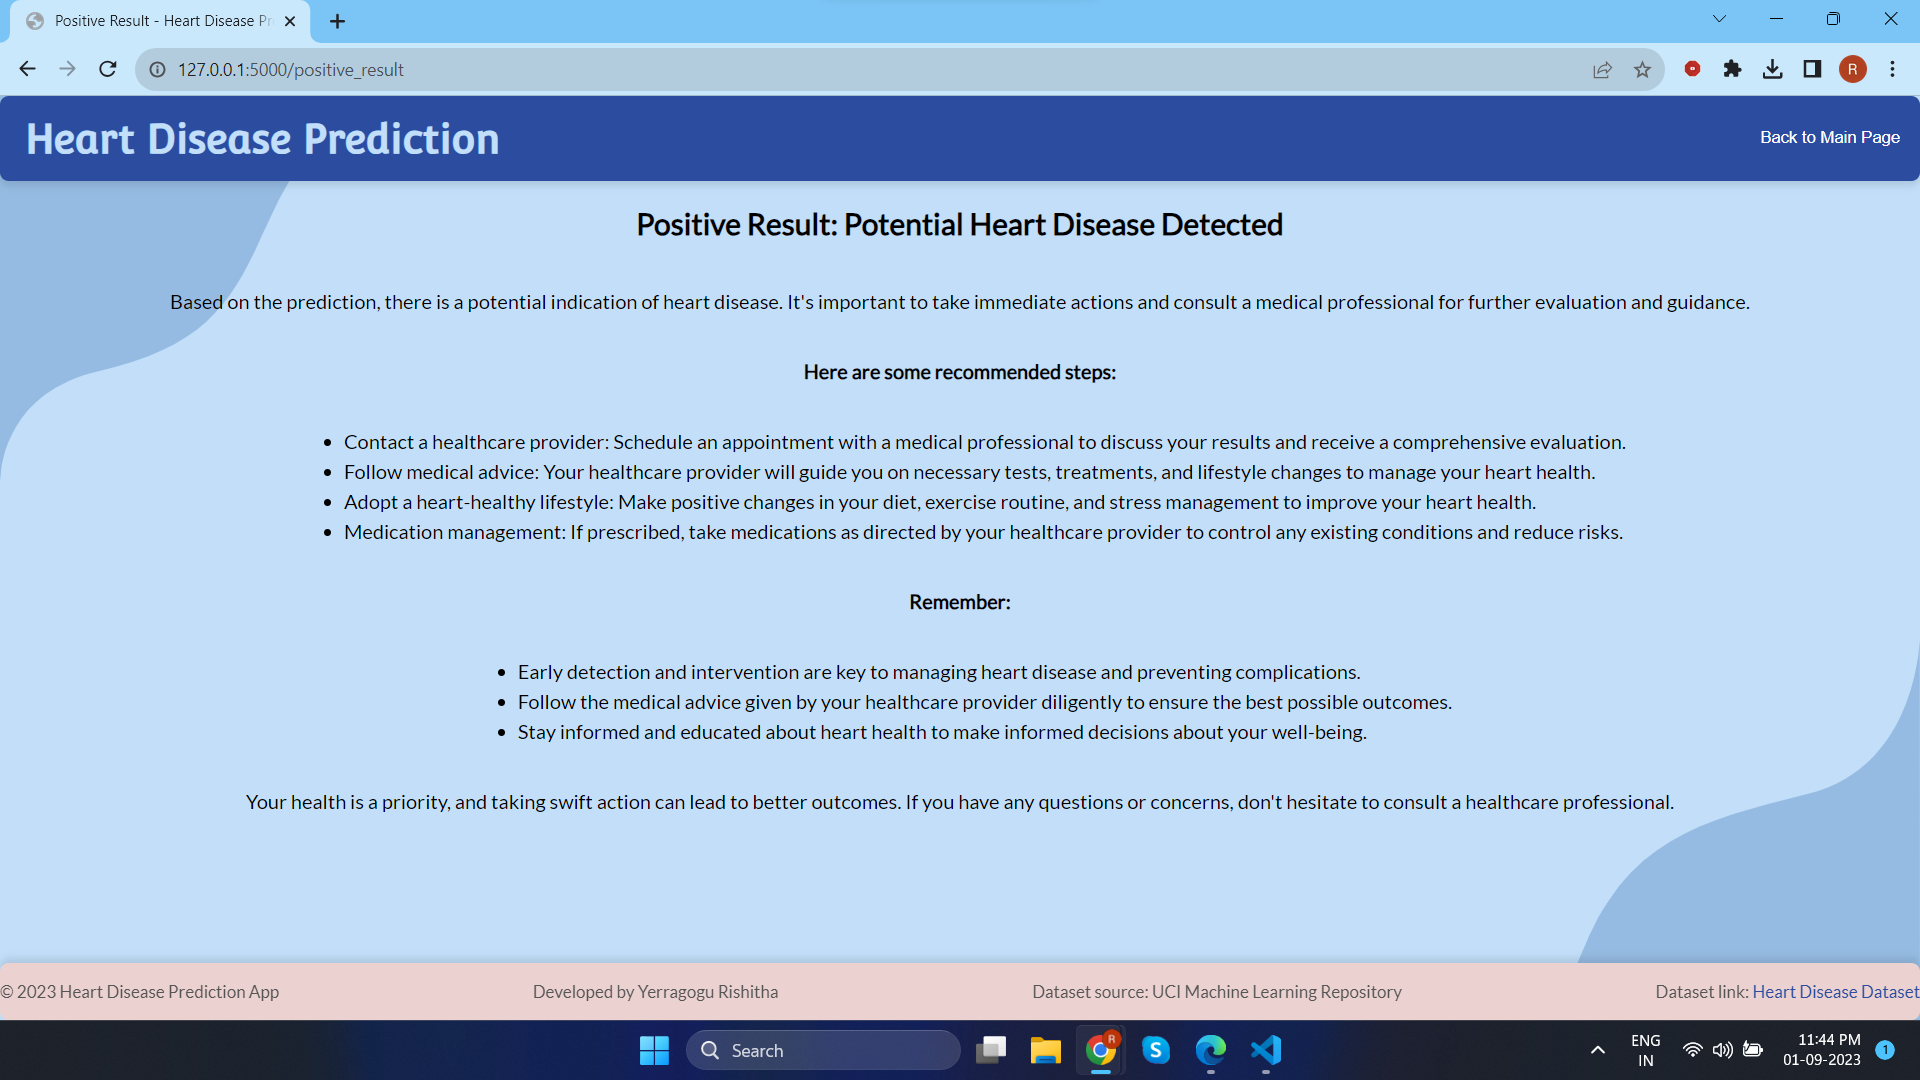Switch ENG IN language input in taskbar

1645,1049
